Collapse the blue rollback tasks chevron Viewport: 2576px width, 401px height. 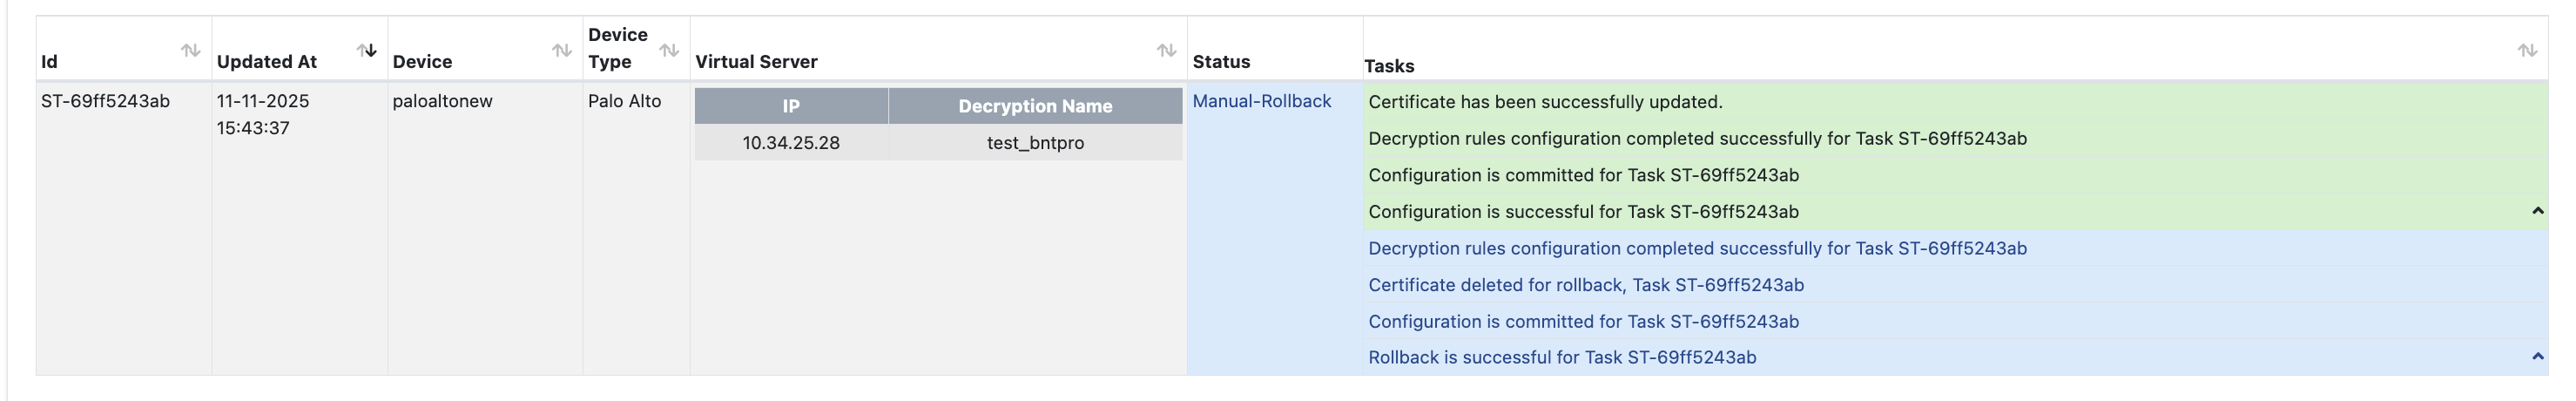coord(2537,356)
